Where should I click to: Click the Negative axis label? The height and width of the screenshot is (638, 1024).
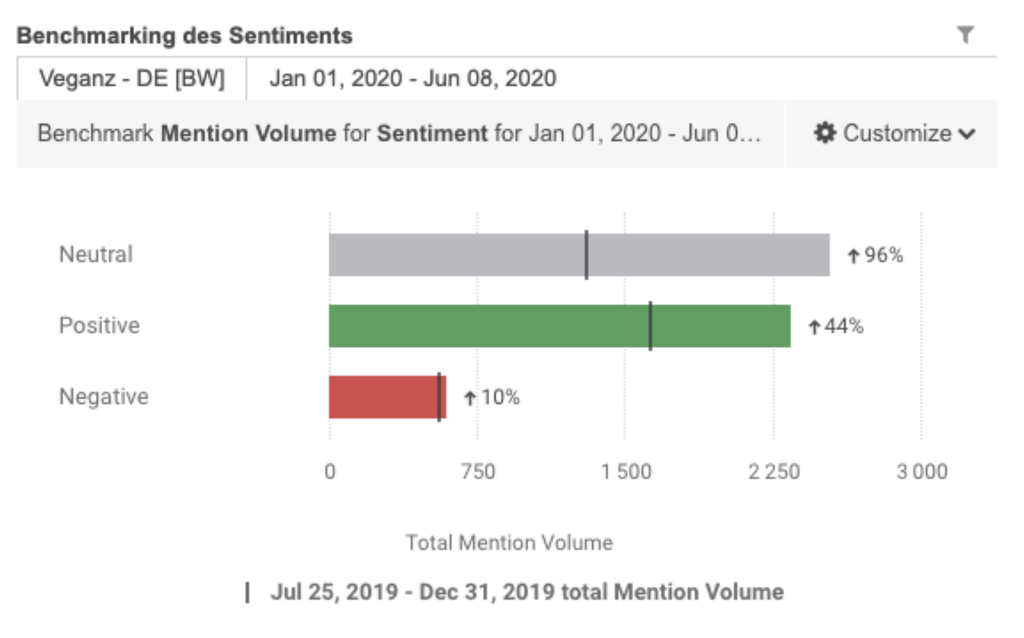(x=103, y=397)
